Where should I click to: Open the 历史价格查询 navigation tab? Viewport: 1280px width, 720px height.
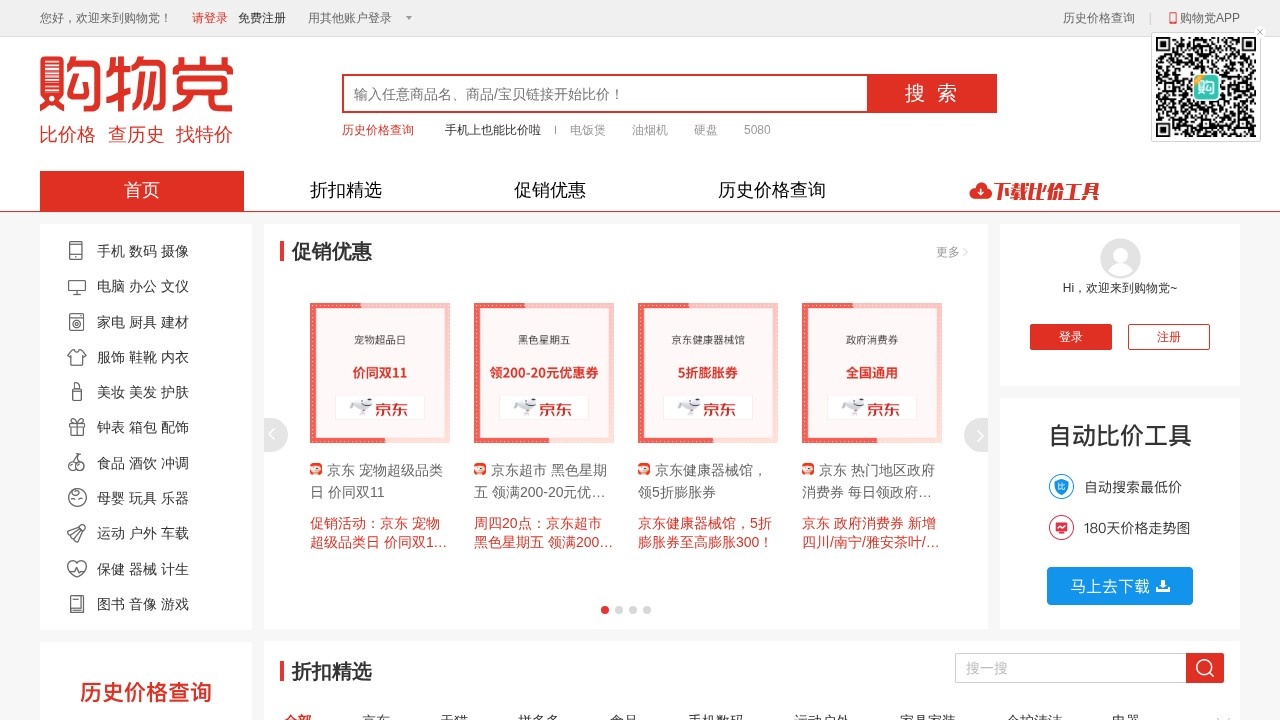(x=772, y=191)
